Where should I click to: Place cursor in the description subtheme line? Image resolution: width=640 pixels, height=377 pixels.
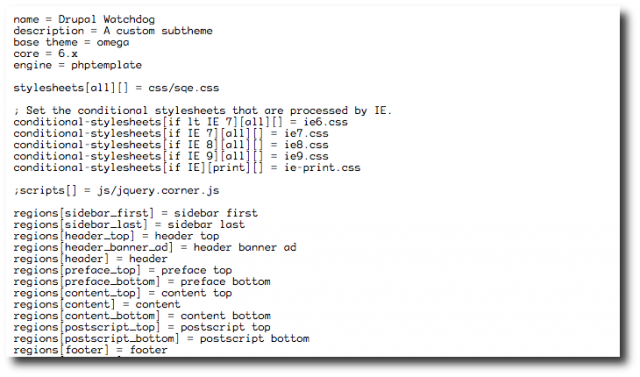tap(113, 31)
